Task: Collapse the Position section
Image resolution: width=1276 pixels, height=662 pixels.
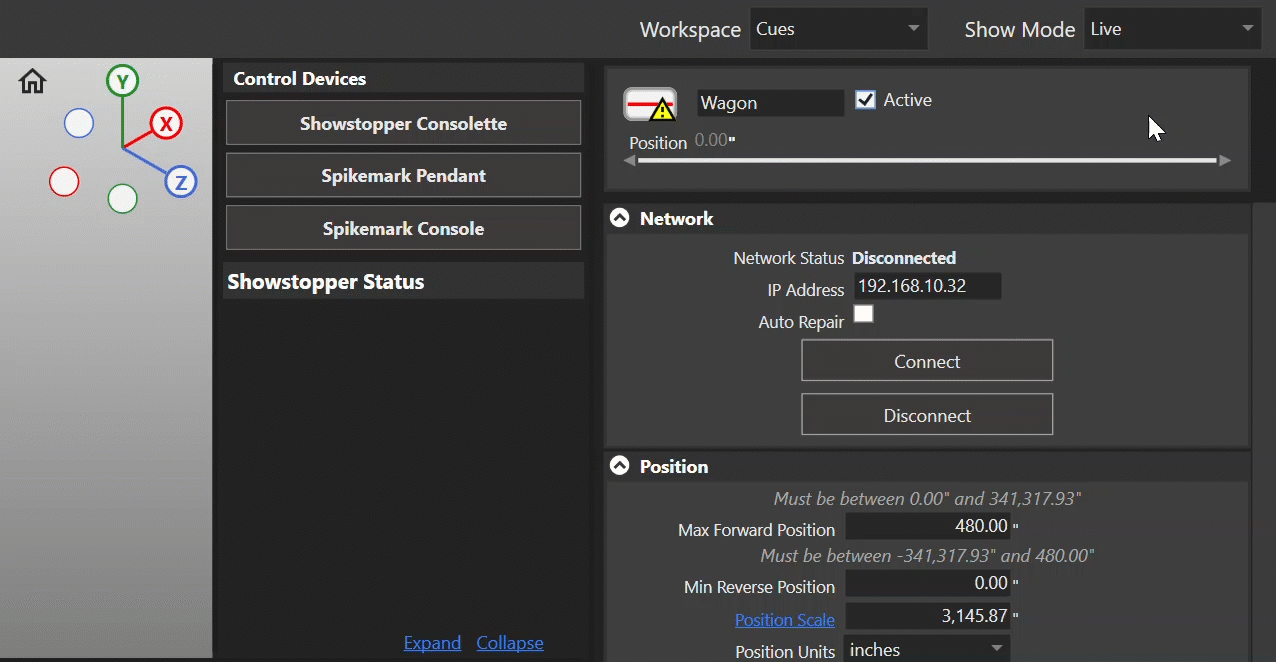Action: point(620,467)
